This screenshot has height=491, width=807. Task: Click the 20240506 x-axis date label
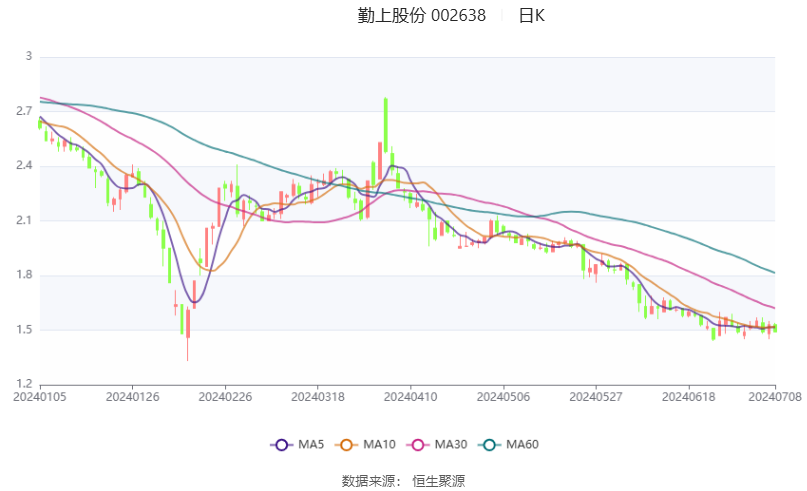point(503,397)
